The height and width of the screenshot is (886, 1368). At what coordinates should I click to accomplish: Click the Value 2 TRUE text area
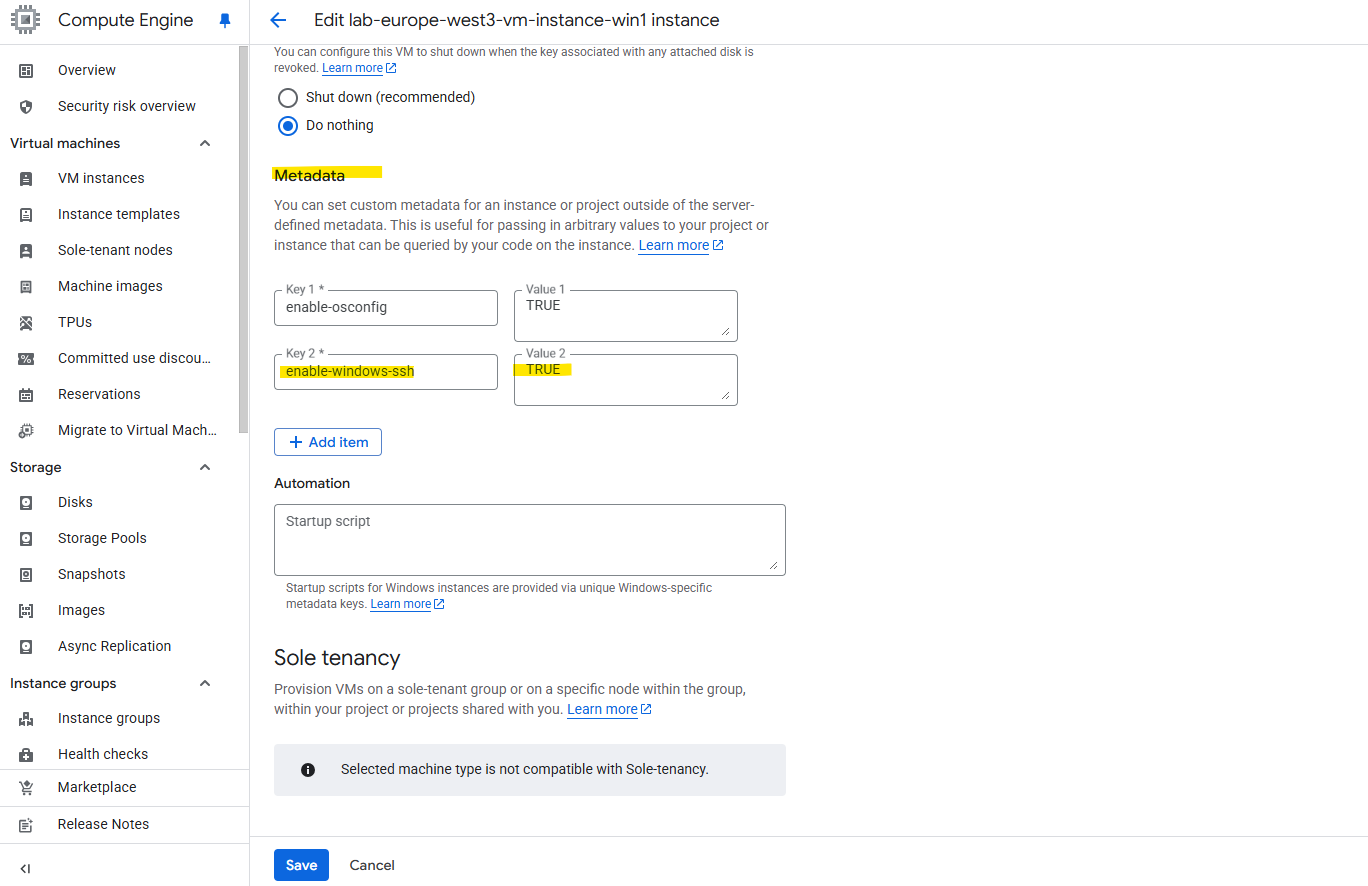click(x=626, y=380)
